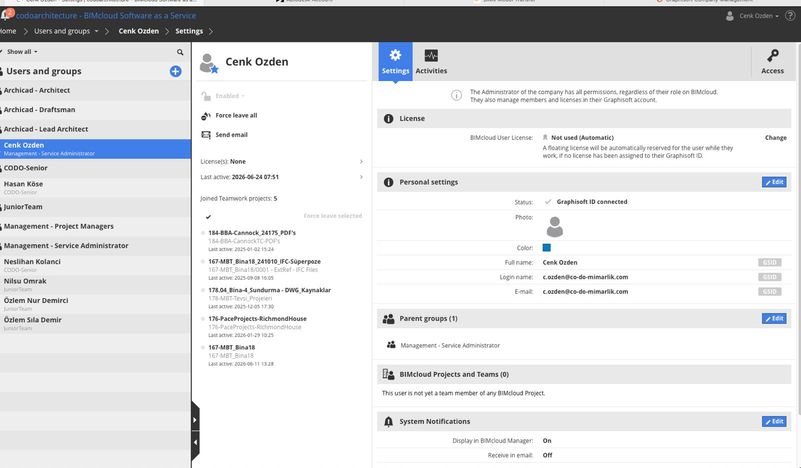This screenshot has height=468, width=801.
Task: Click the Force leave all icon
Action: pos(206,116)
